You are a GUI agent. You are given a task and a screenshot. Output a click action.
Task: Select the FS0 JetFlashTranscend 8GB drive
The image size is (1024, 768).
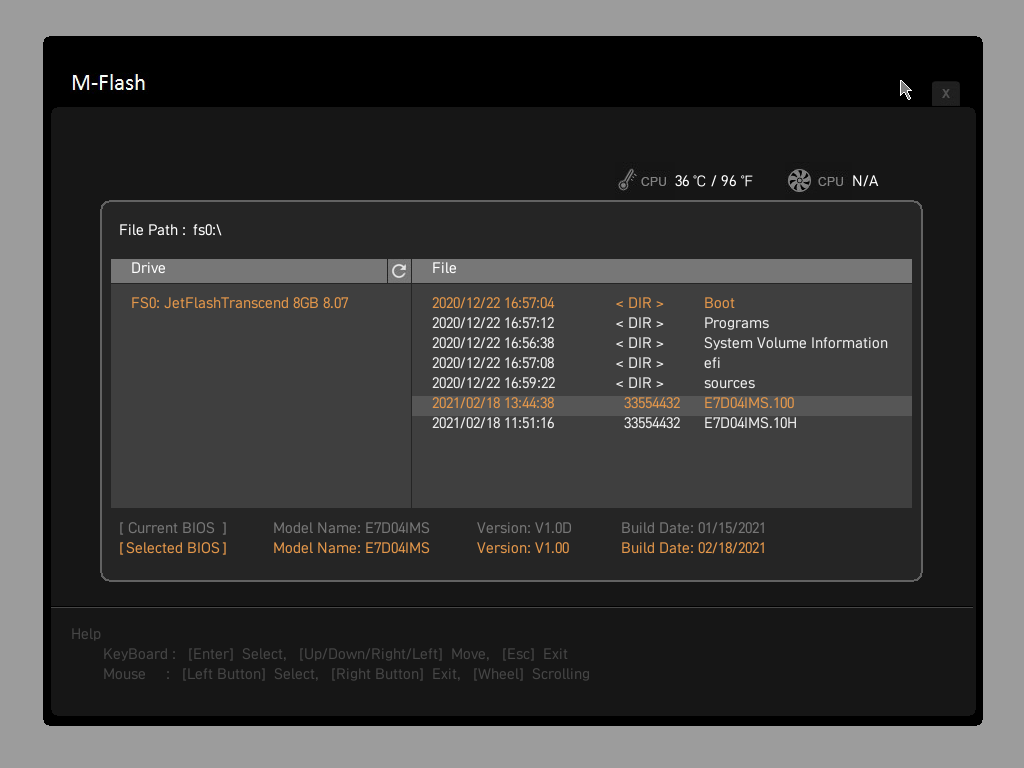pos(240,303)
